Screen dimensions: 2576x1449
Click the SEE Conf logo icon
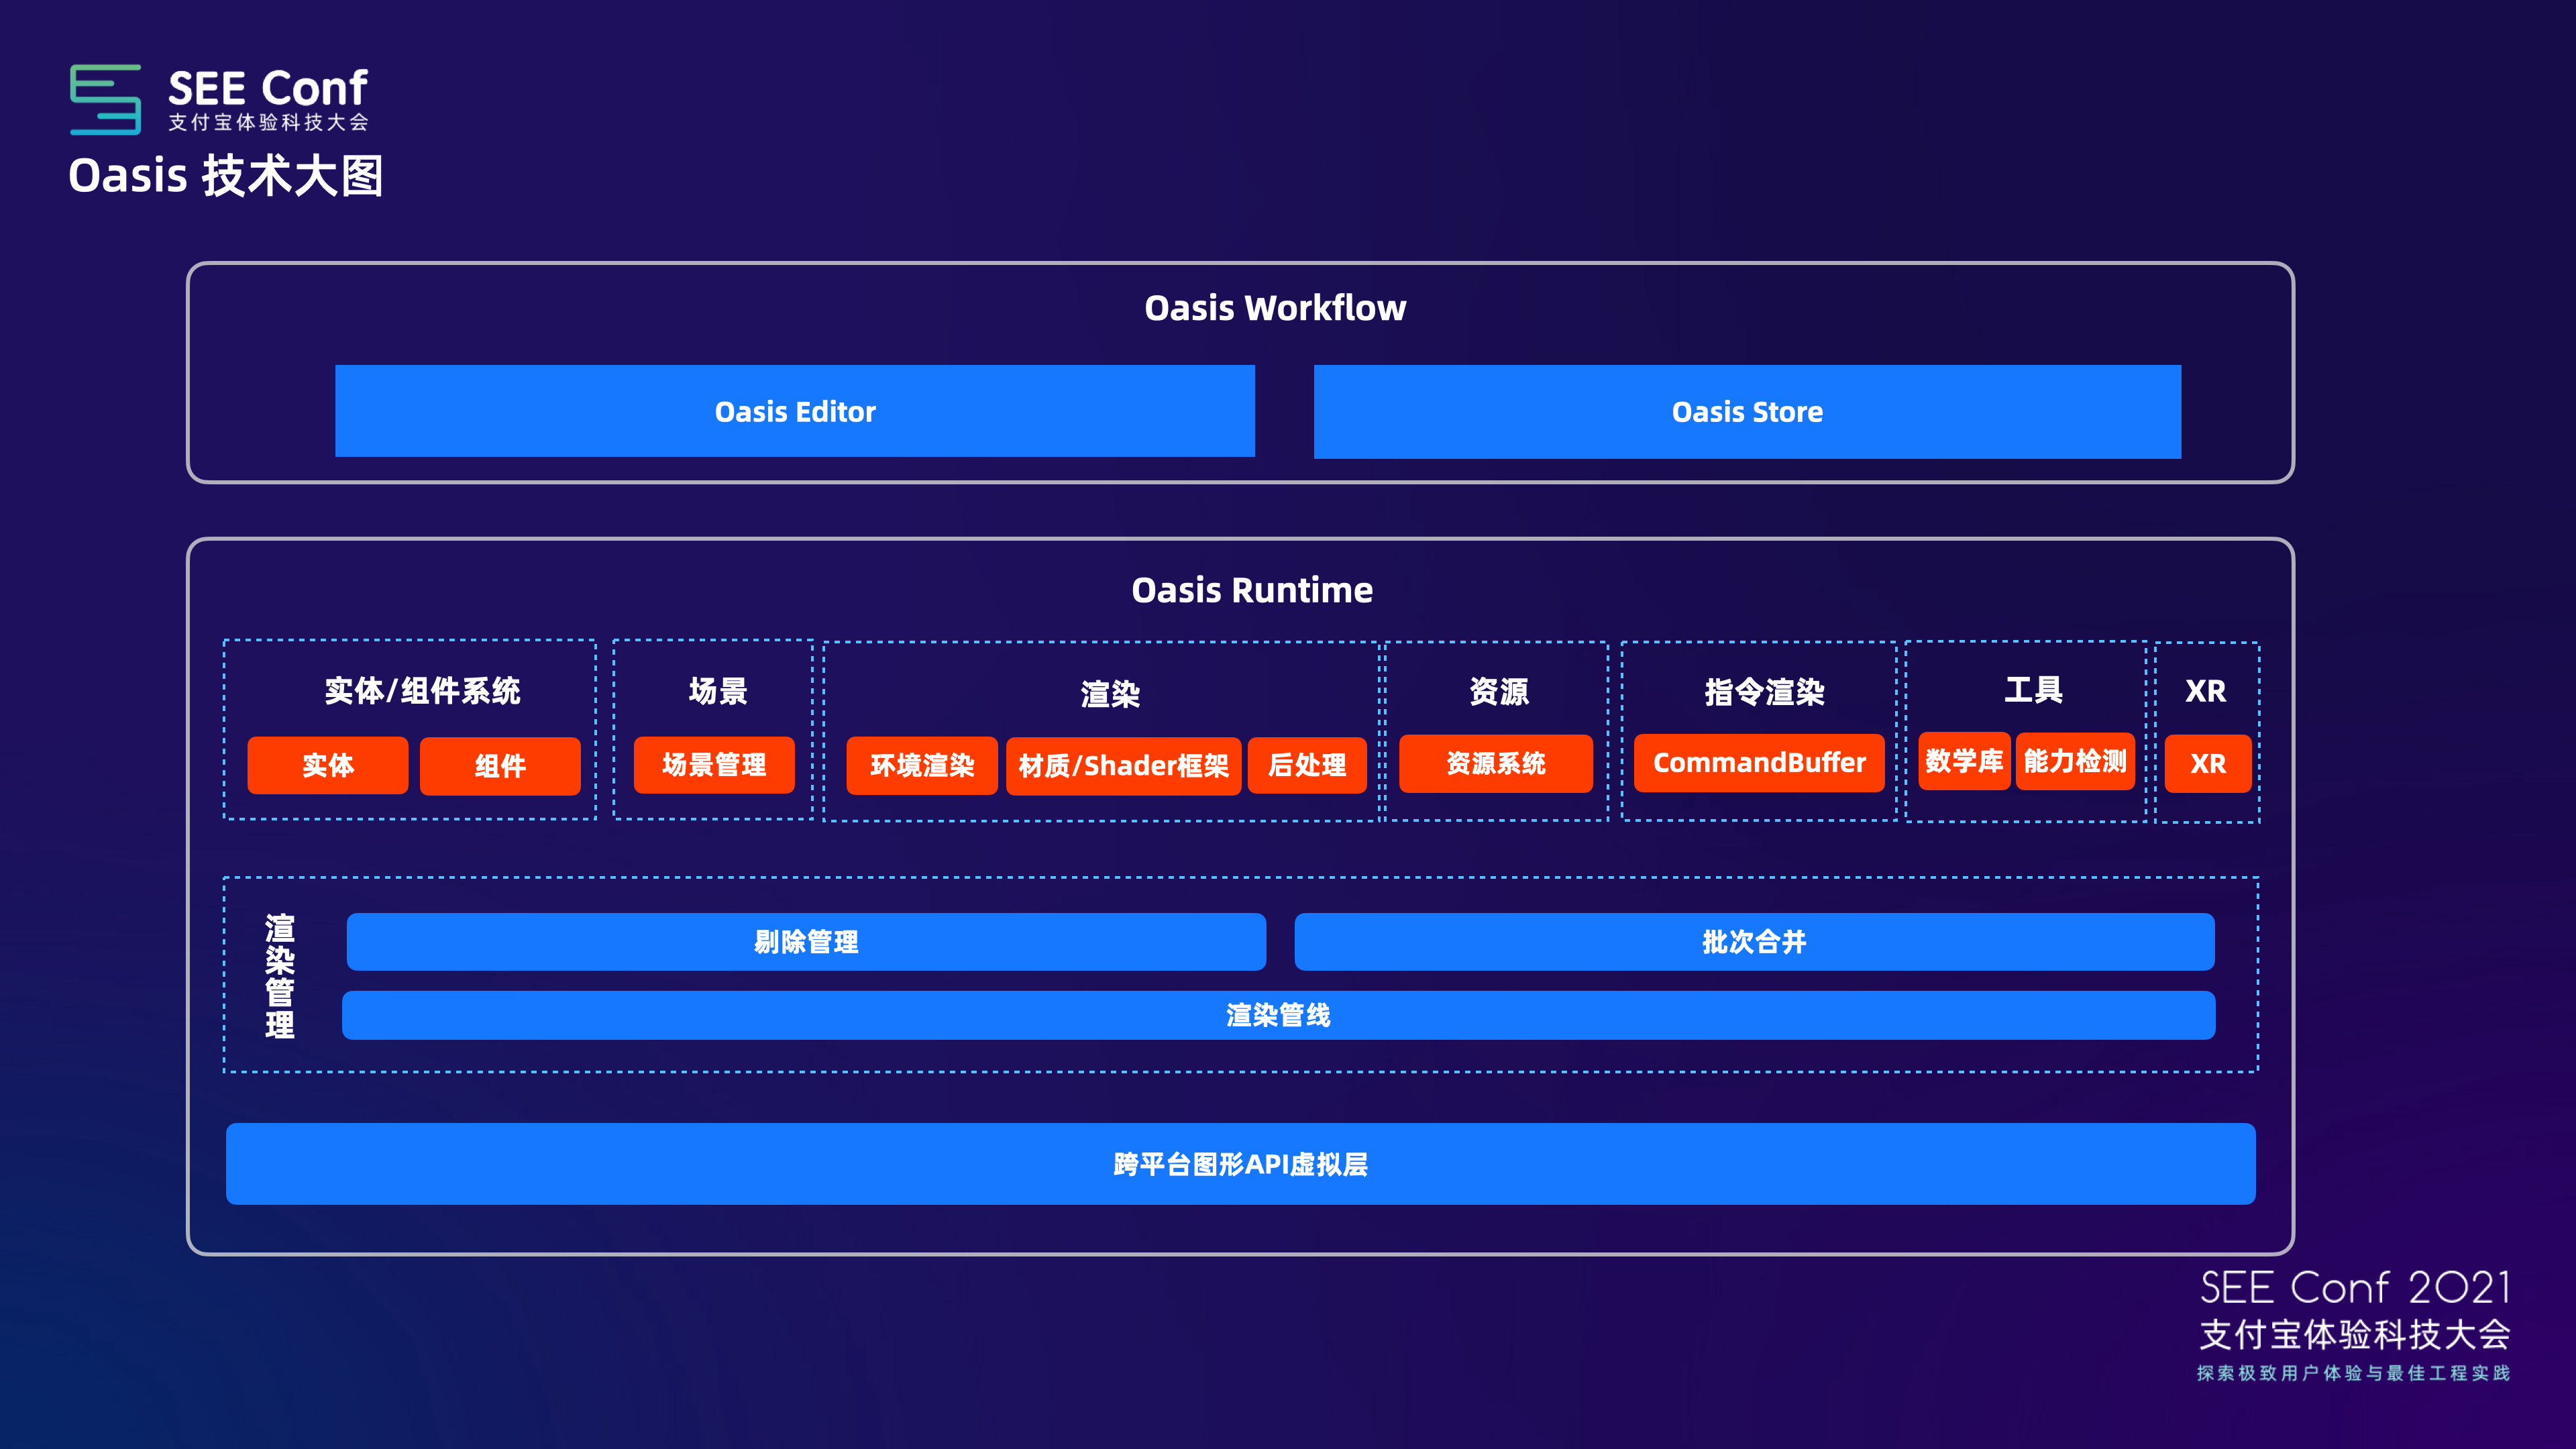[x=105, y=99]
